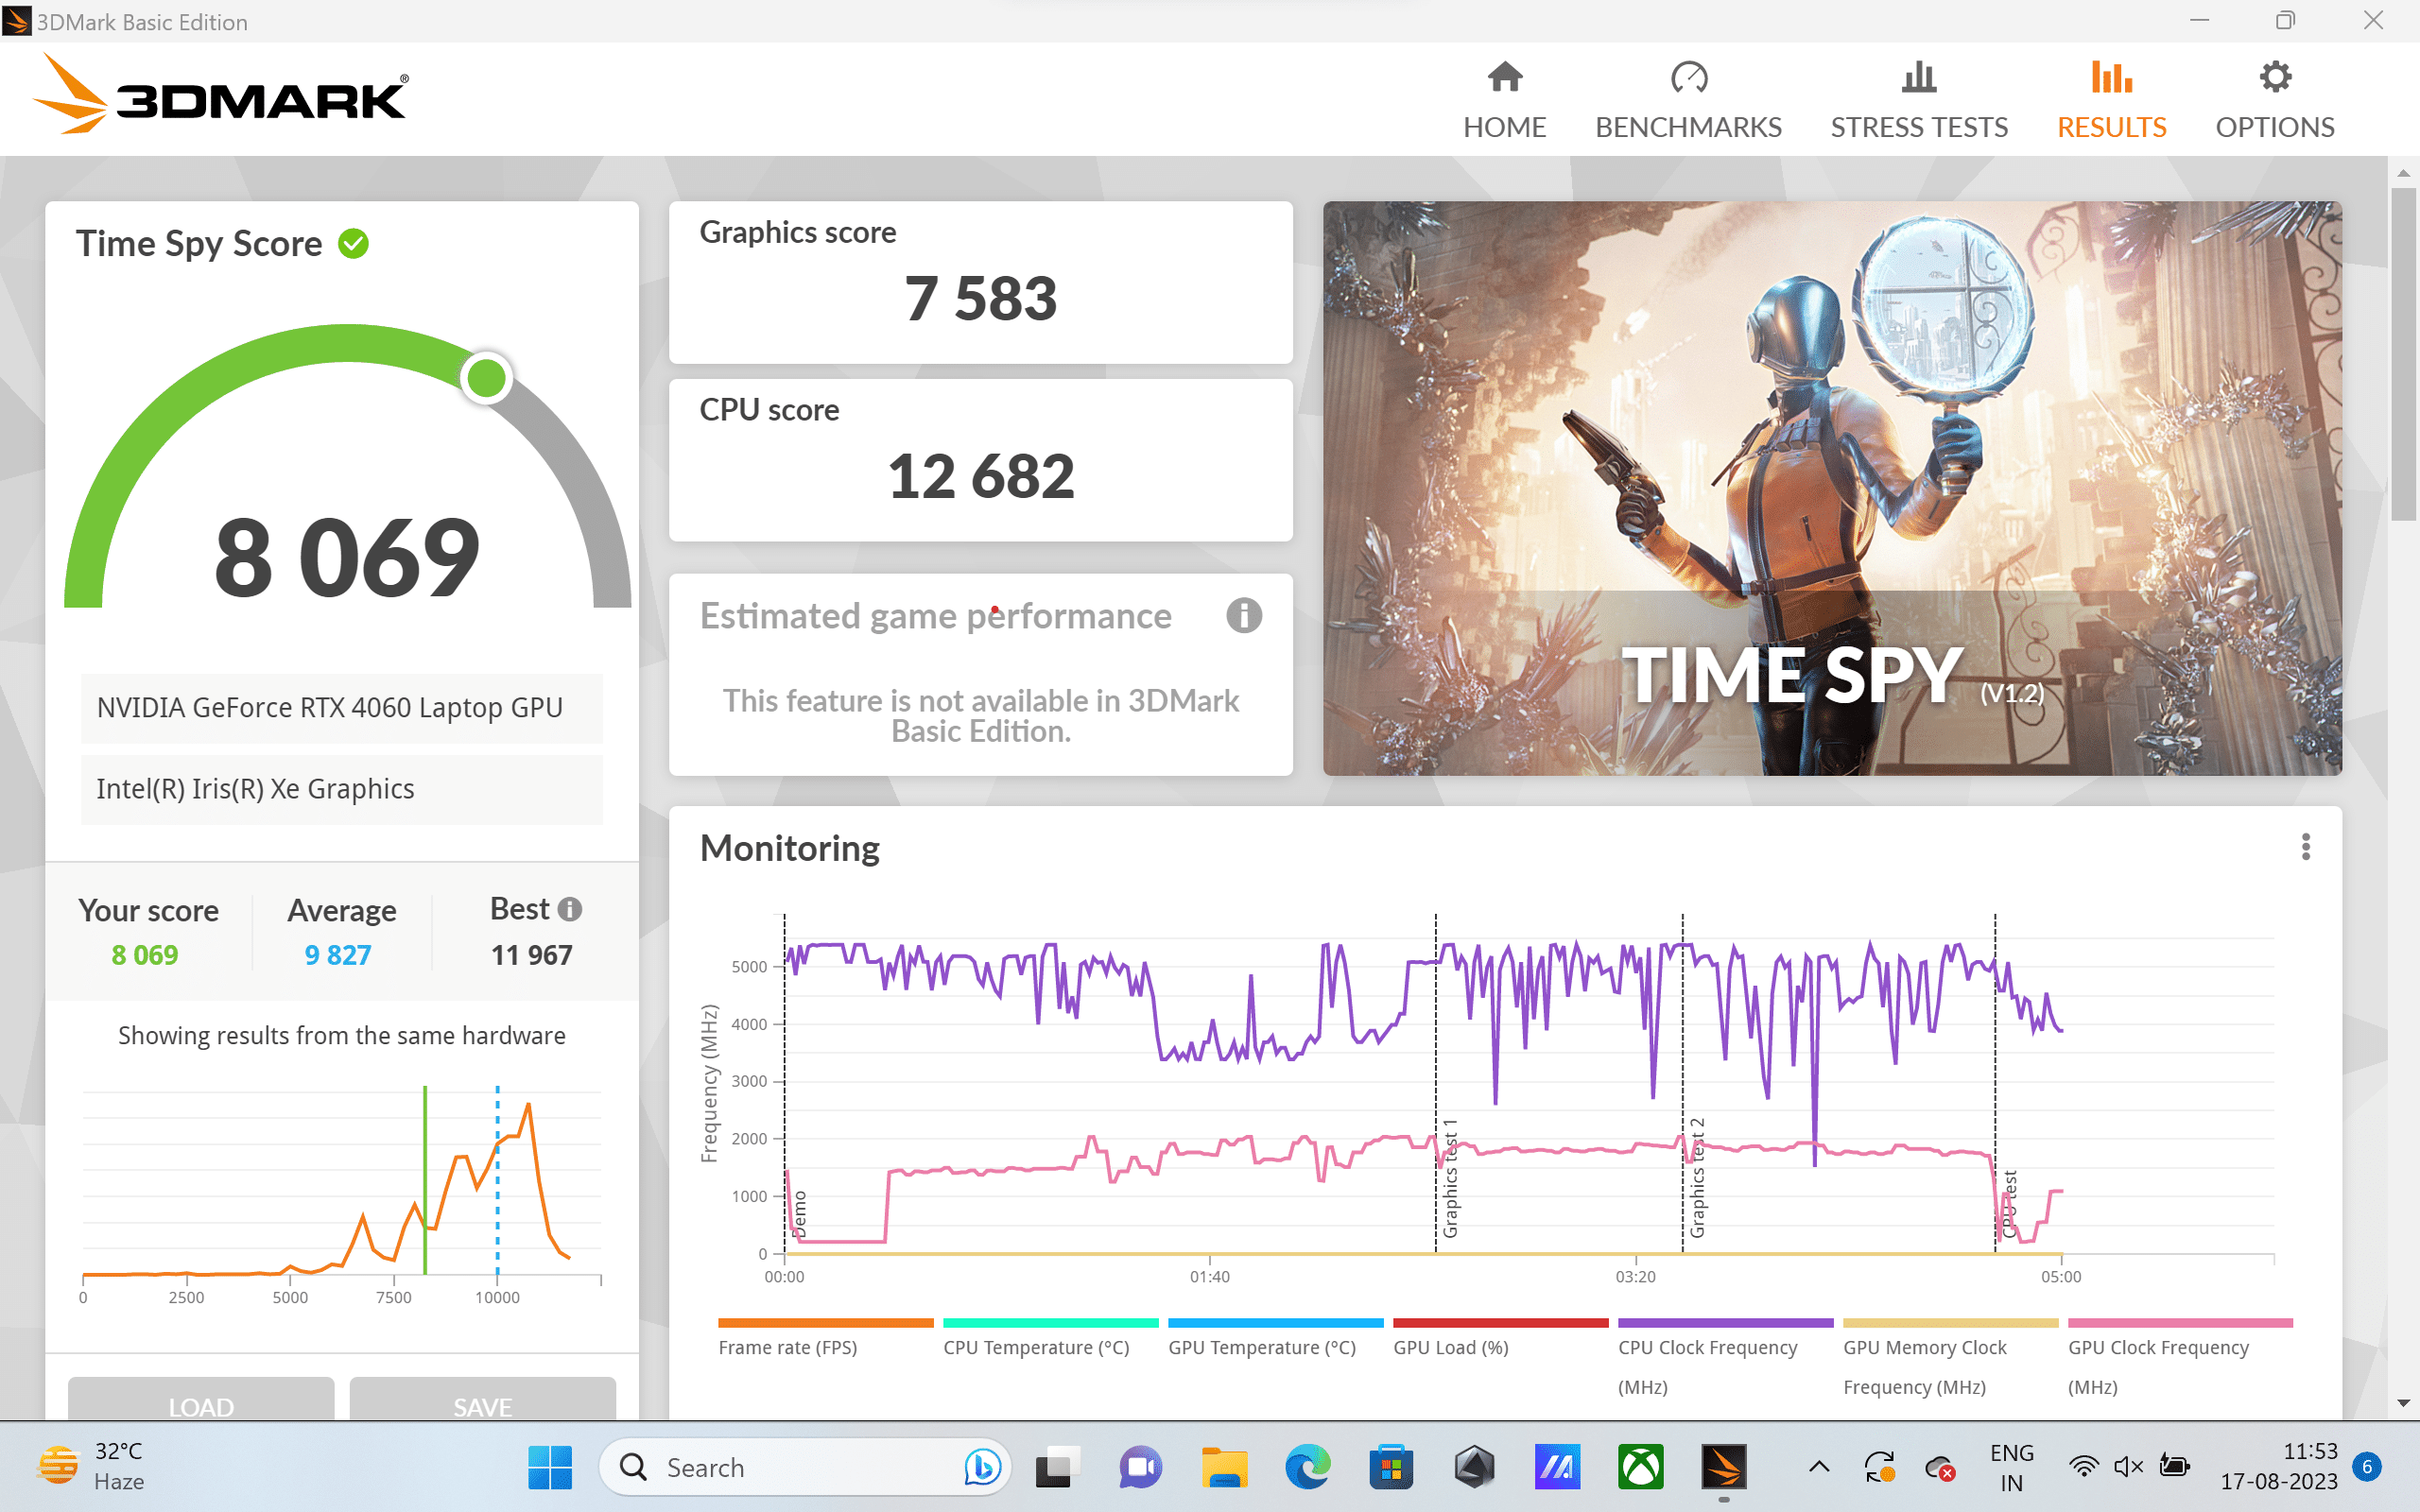Open the clock and date panel
The image size is (2420, 1512).
(x=2278, y=1467)
